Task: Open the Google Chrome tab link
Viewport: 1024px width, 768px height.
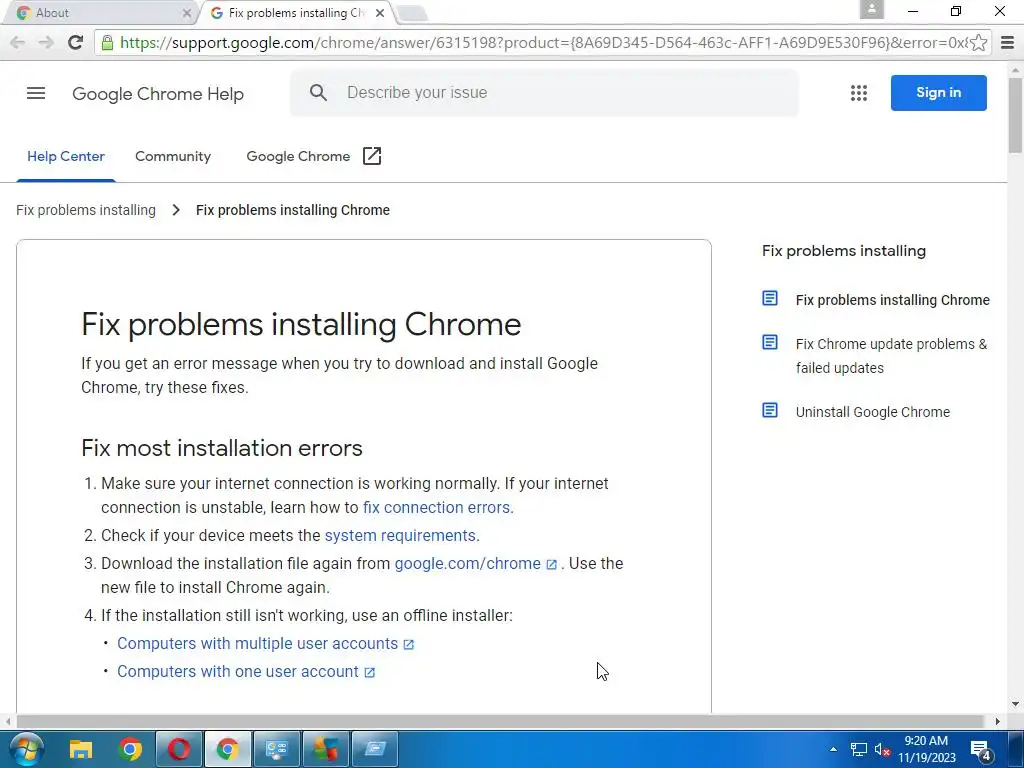Action: (298, 156)
